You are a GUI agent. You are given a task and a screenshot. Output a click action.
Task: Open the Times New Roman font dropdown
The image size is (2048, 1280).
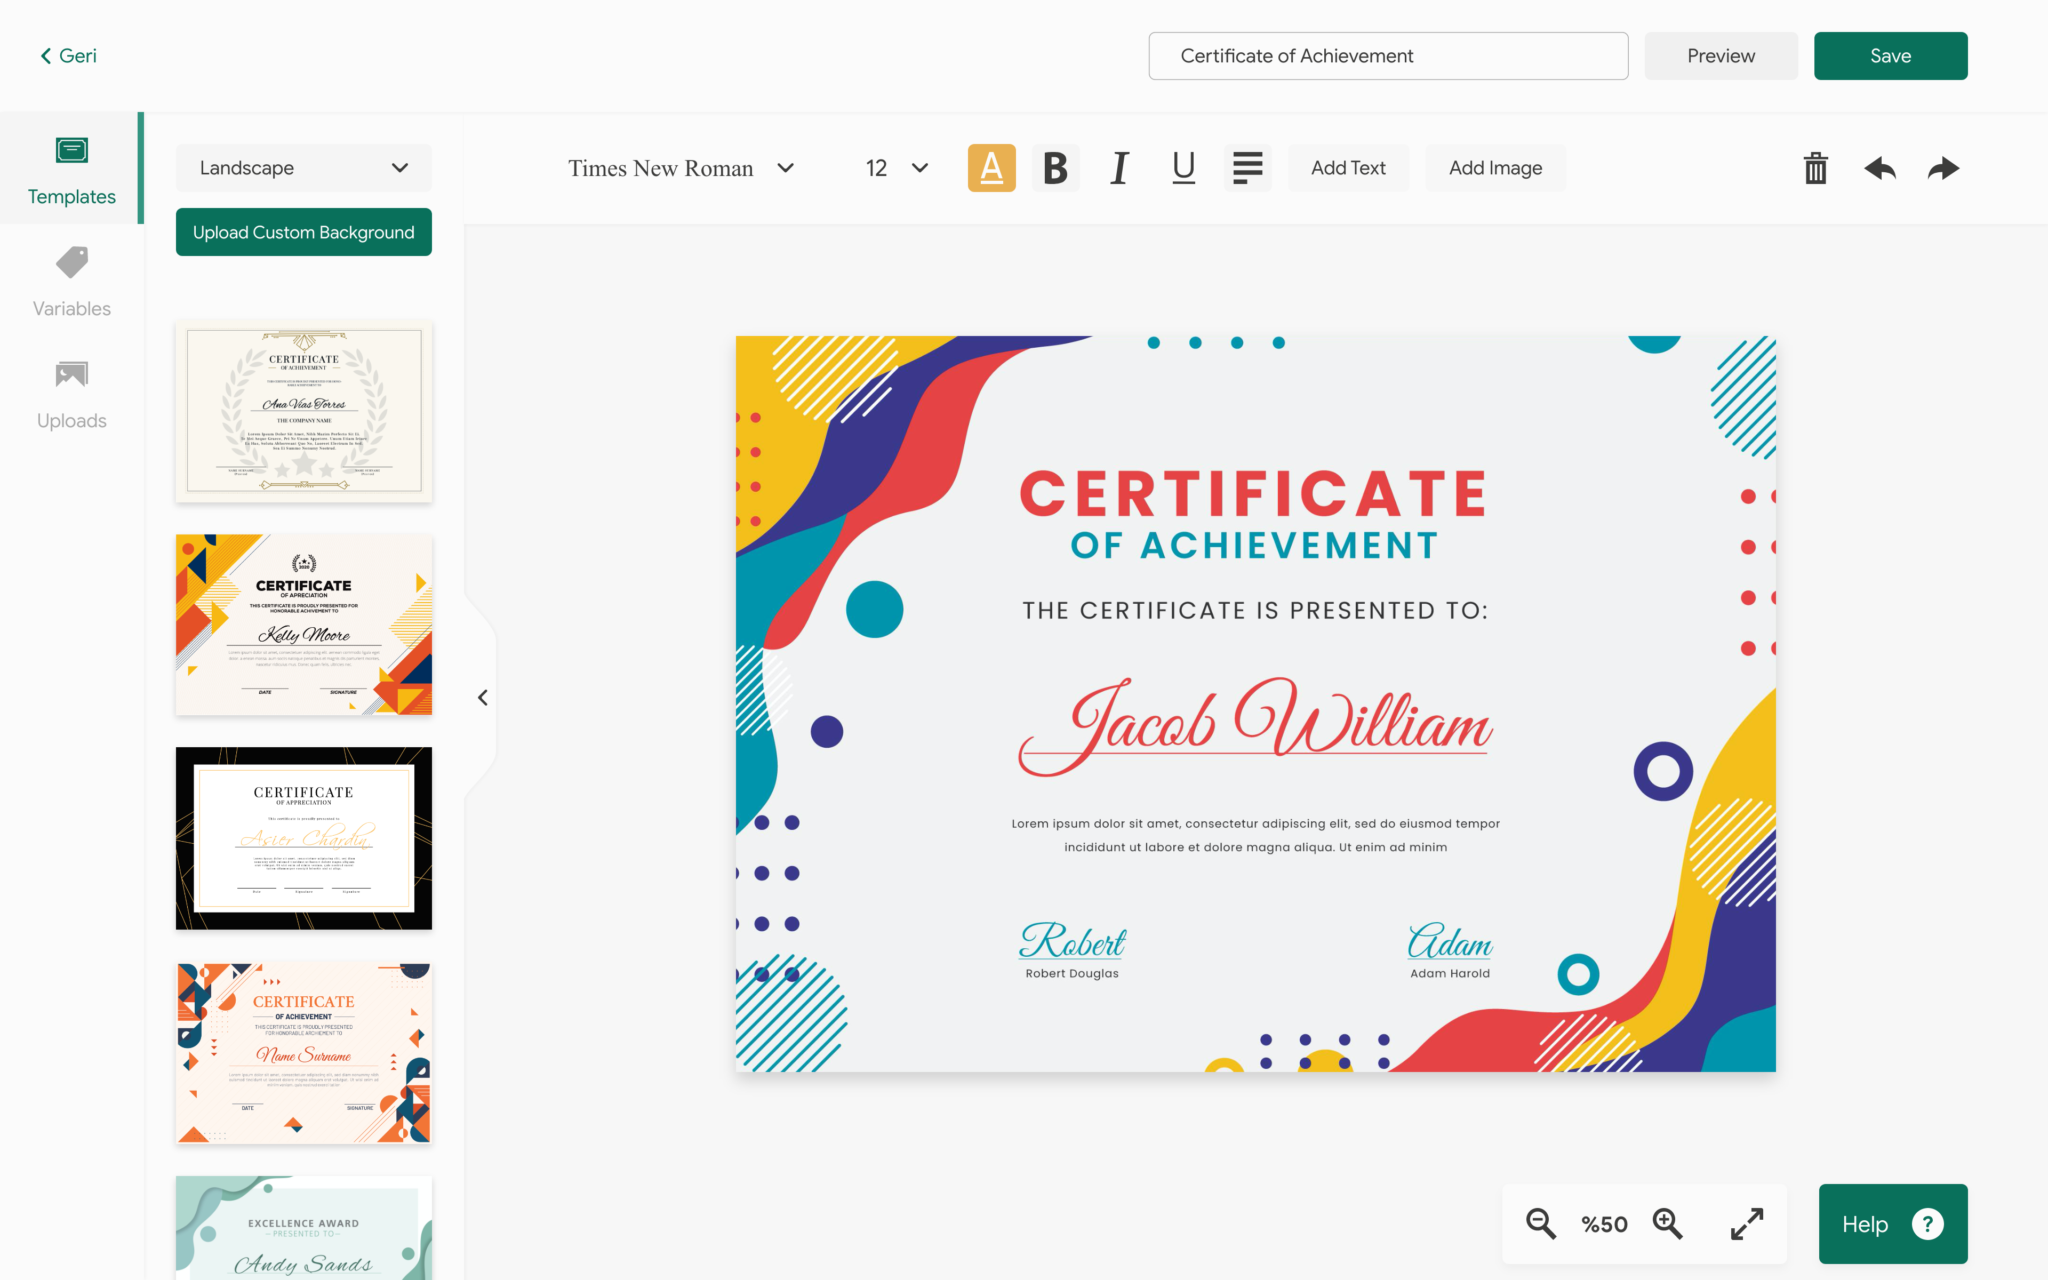click(680, 167)
